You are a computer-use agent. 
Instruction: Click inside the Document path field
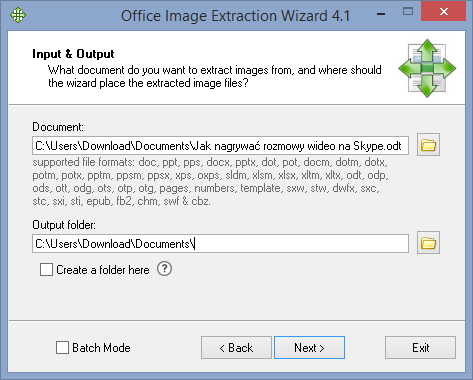pos(220,146)
